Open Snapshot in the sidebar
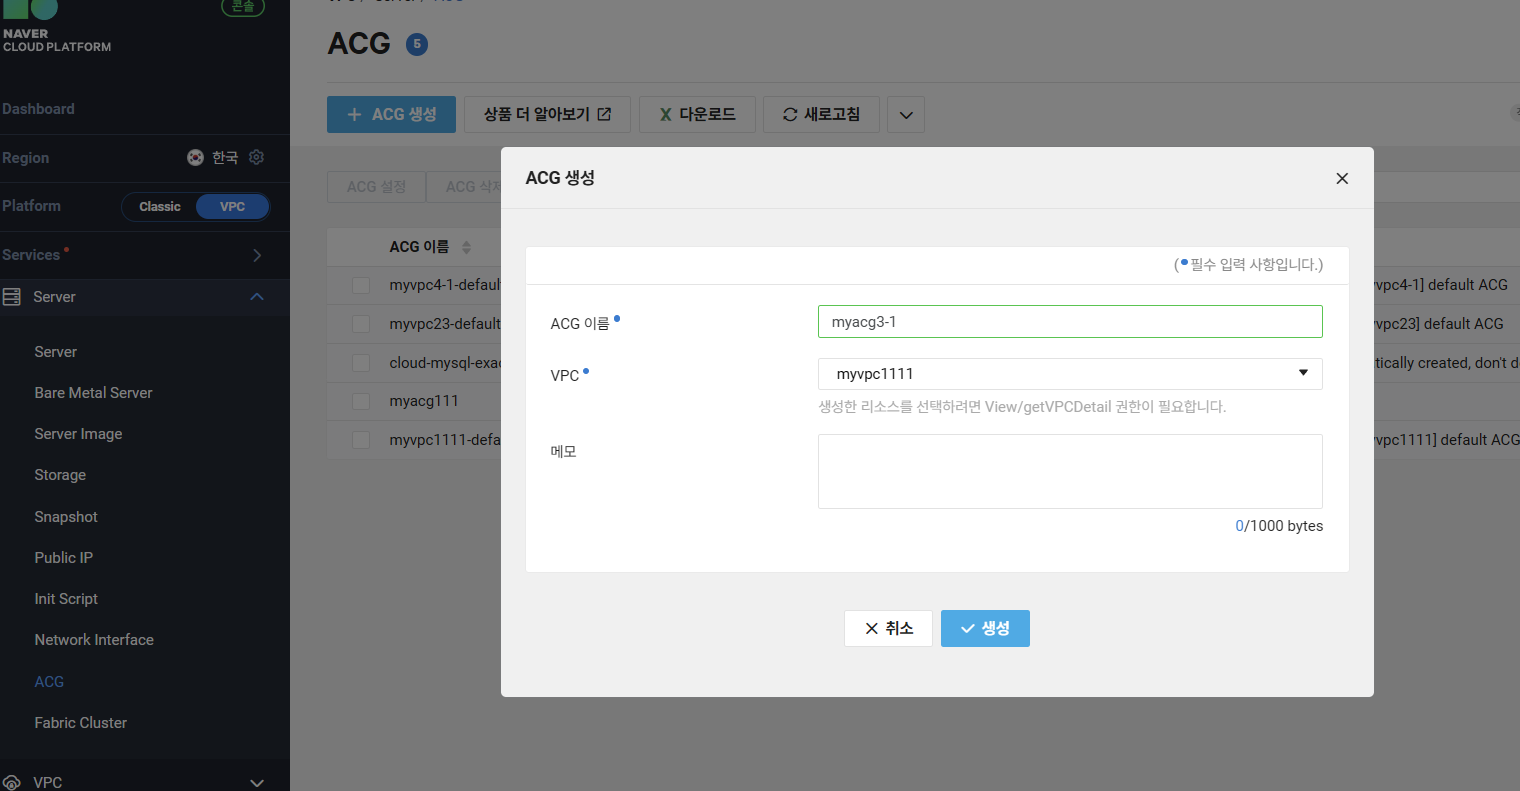 tap(66, 517)
